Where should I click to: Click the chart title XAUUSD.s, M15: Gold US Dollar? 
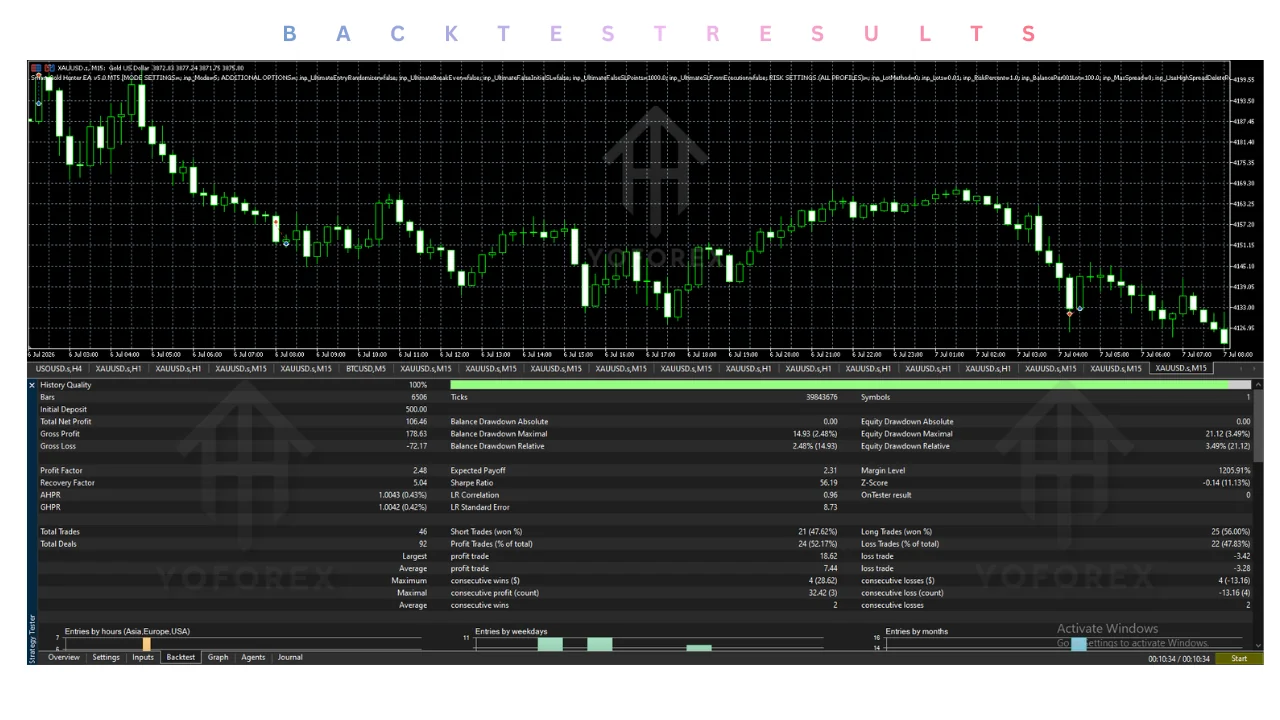[x=103, y=68]
